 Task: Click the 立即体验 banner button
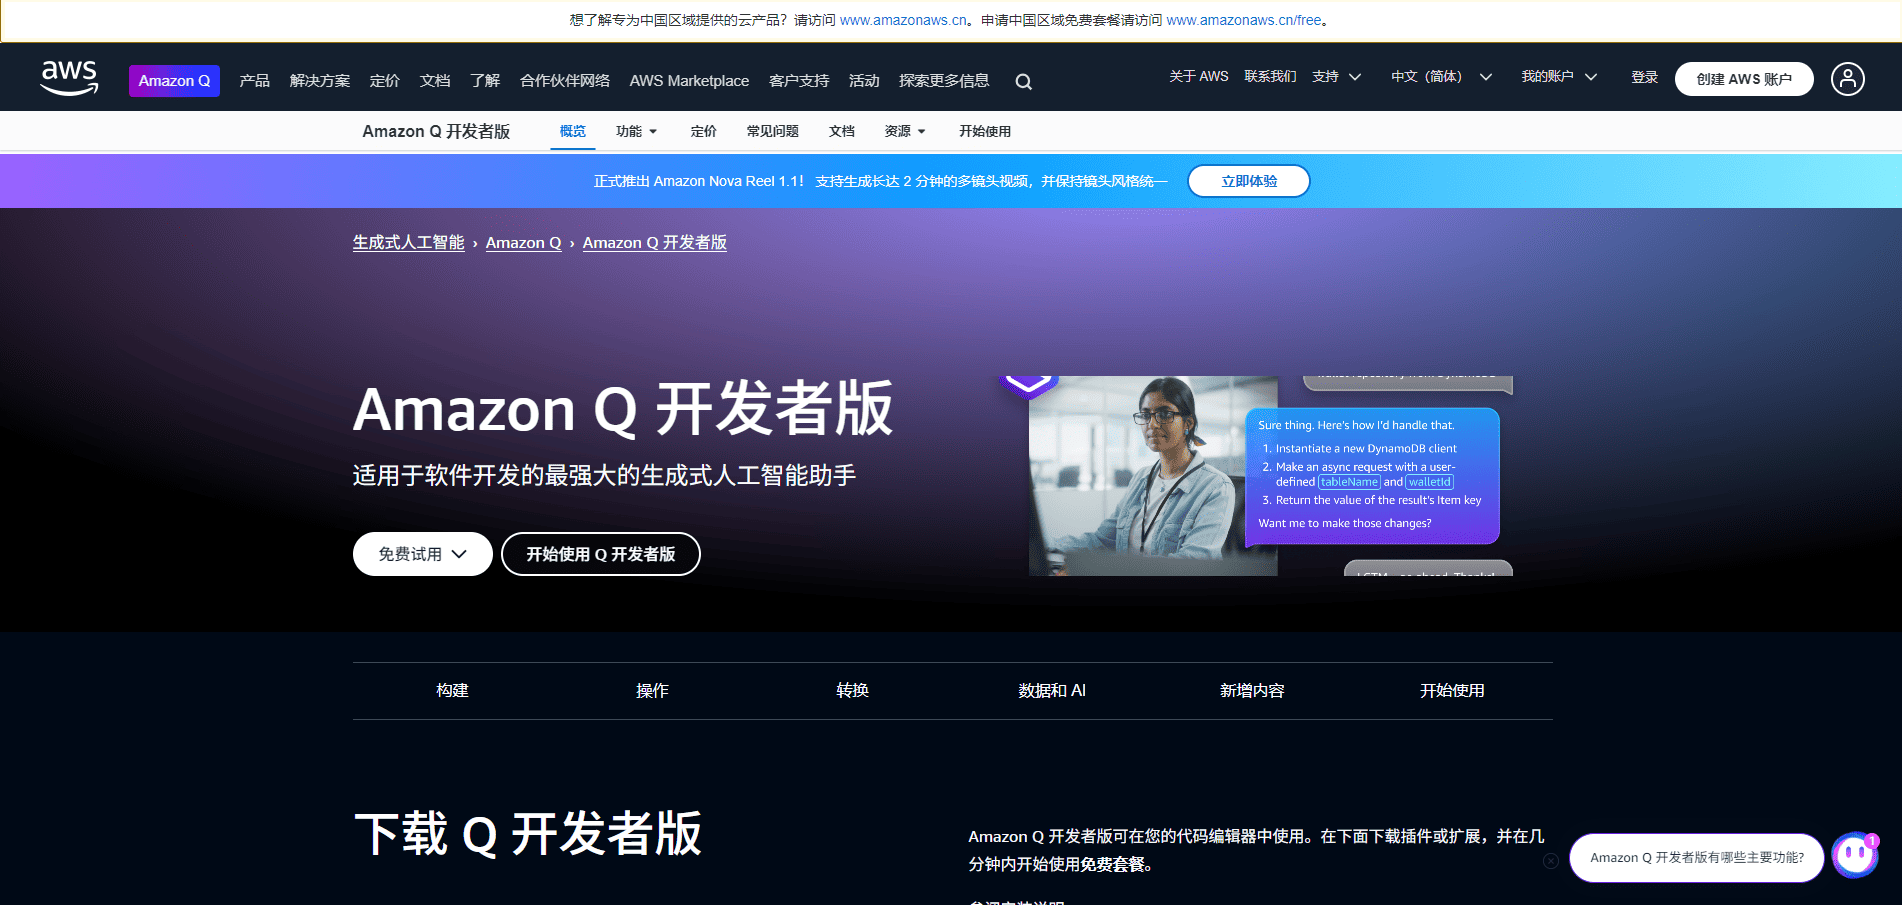point(1249,181)
